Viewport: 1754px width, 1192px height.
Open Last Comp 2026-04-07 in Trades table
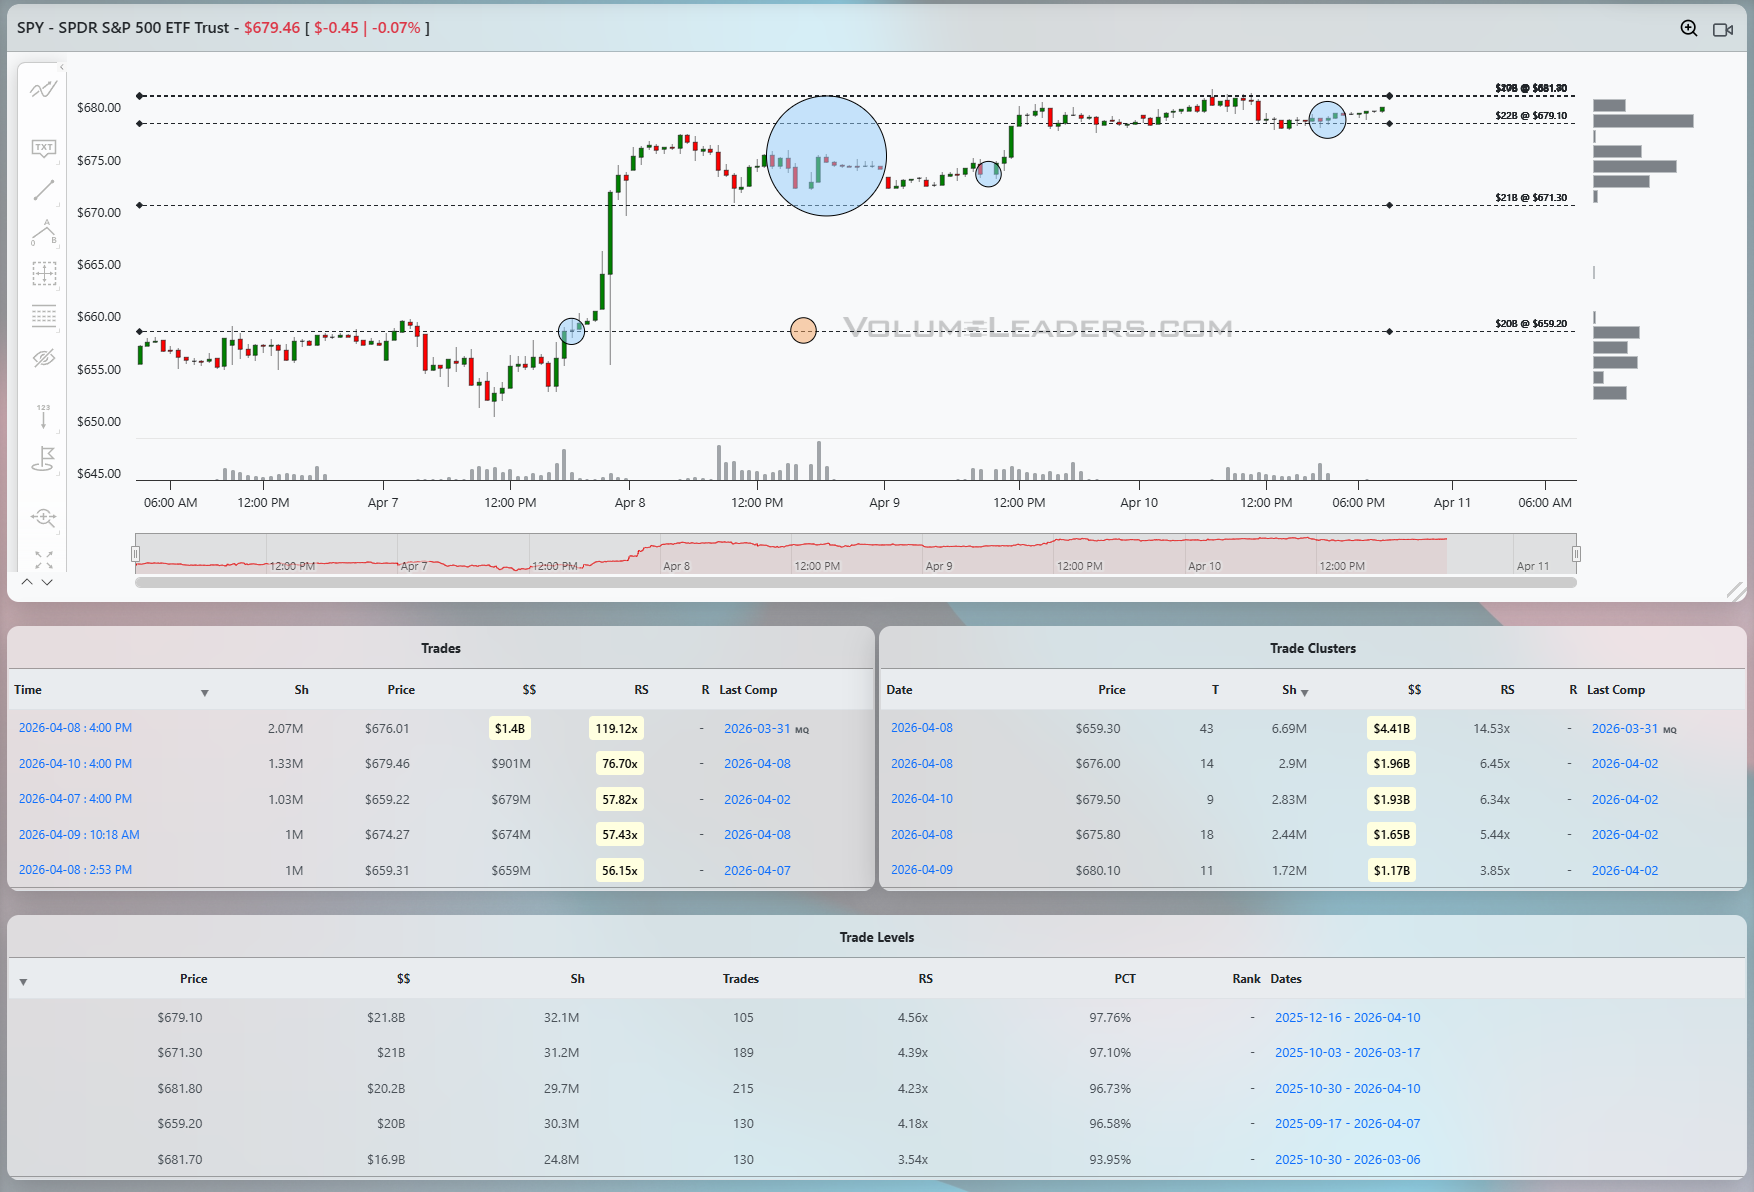[x=757, y=871]
